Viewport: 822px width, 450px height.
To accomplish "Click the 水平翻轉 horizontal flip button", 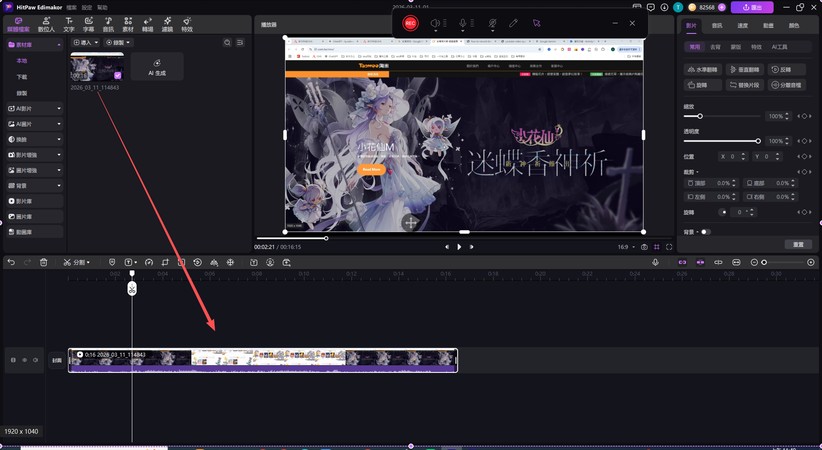I will click(x=702, y=69).
